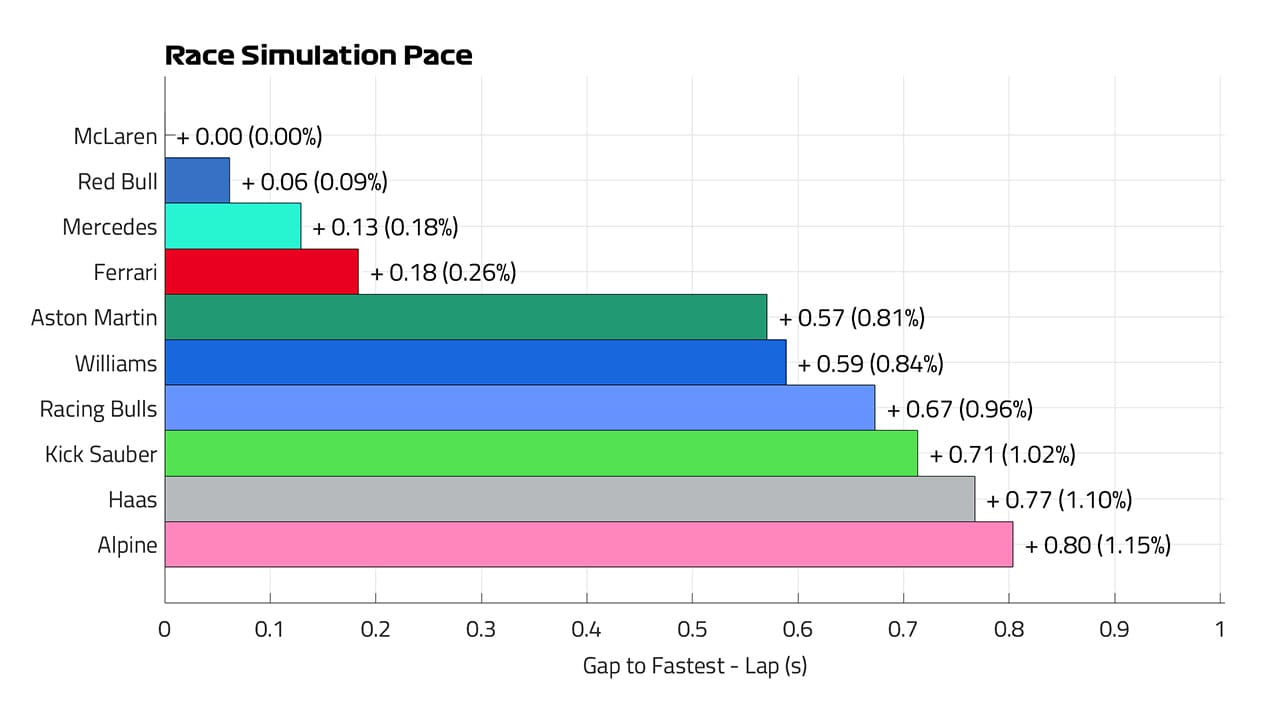This screenshot has height=720, width=1280.
Task: Select the x-axis tick labeled 1
Action: point(1219,629)
